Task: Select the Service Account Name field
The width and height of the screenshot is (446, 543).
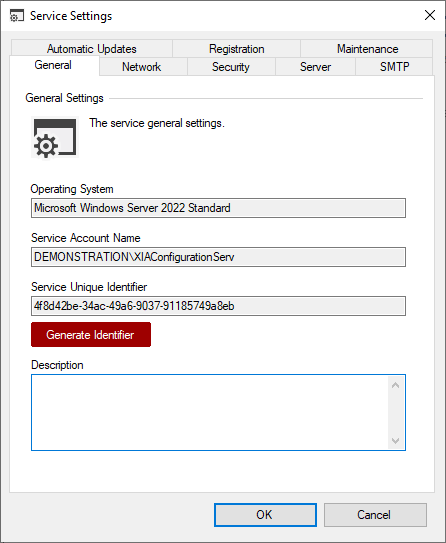Action: click(x=218, y=257)
